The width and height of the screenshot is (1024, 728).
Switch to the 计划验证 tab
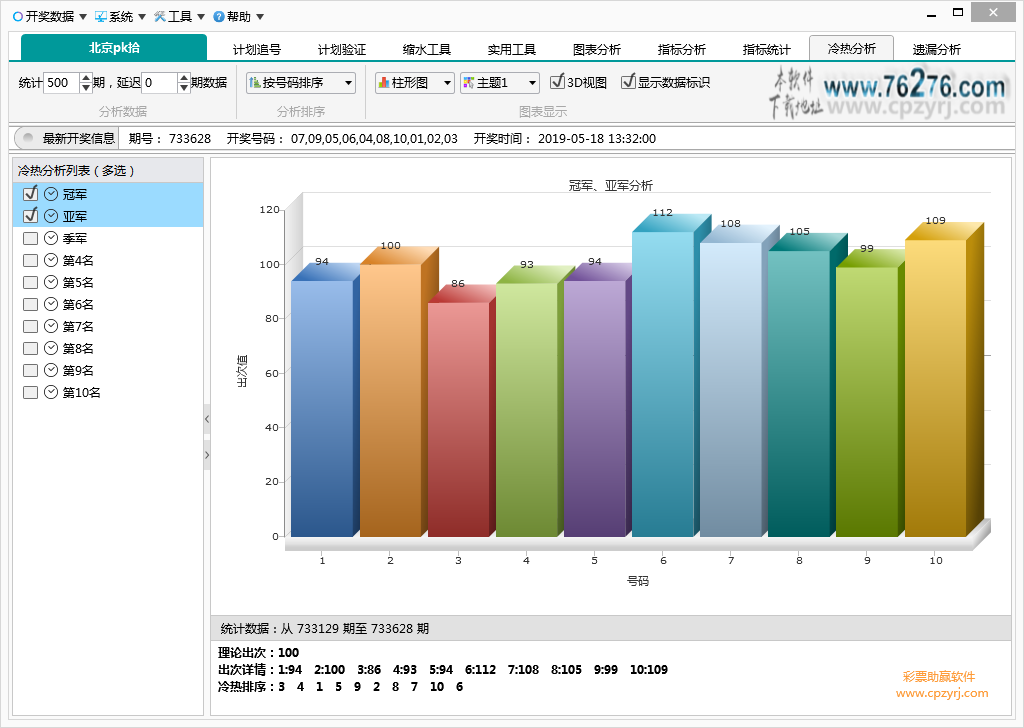342,50
